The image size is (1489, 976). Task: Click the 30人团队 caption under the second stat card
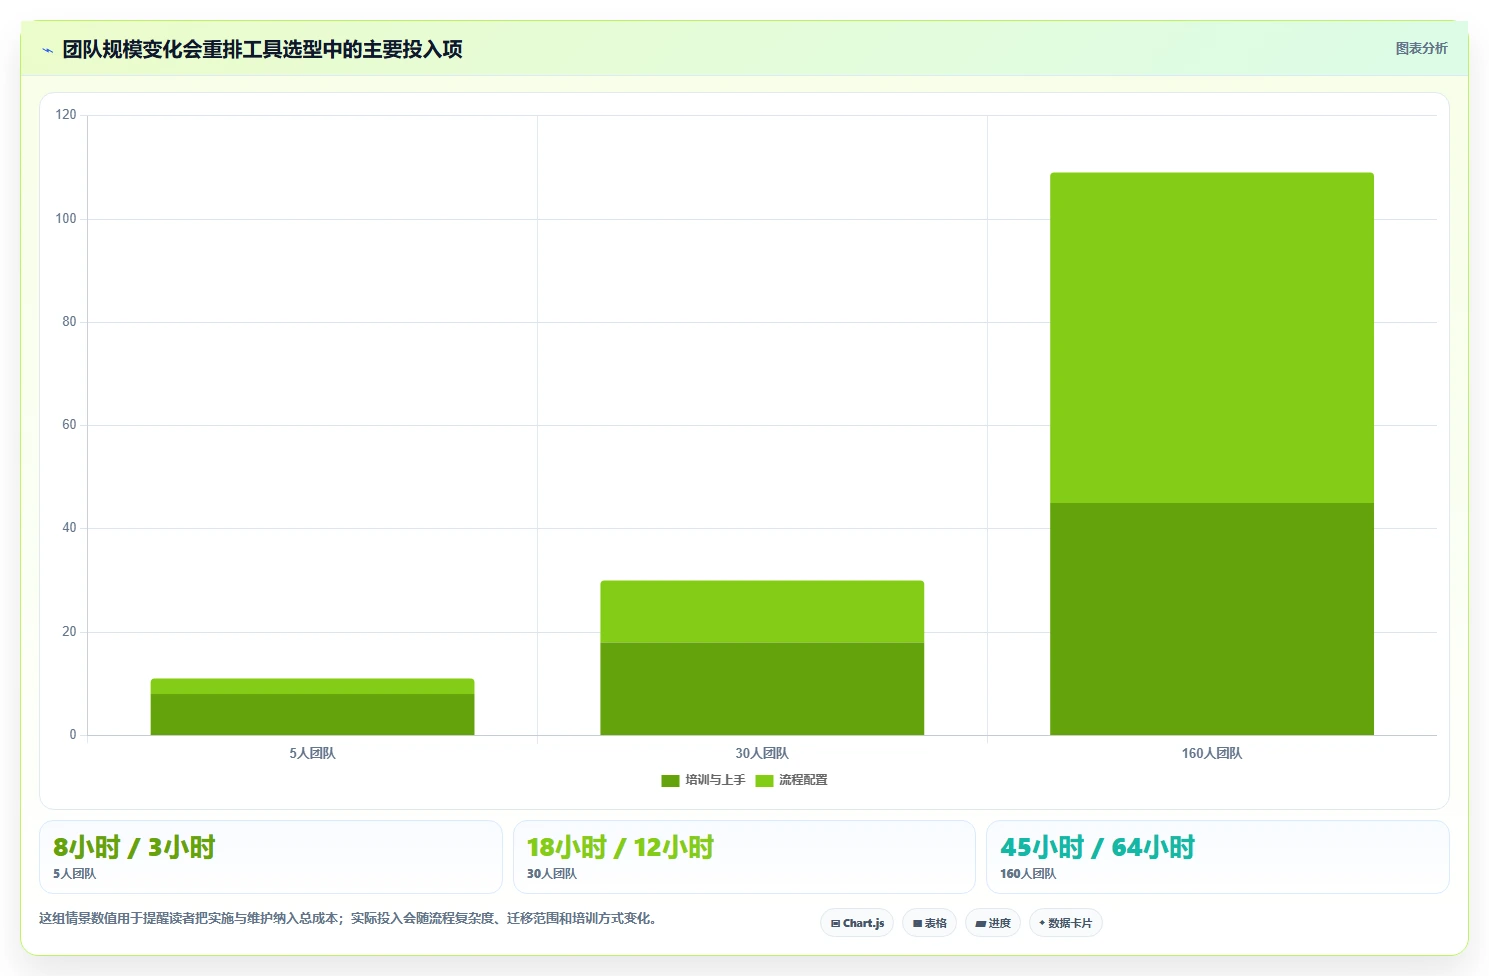point(552,874)
